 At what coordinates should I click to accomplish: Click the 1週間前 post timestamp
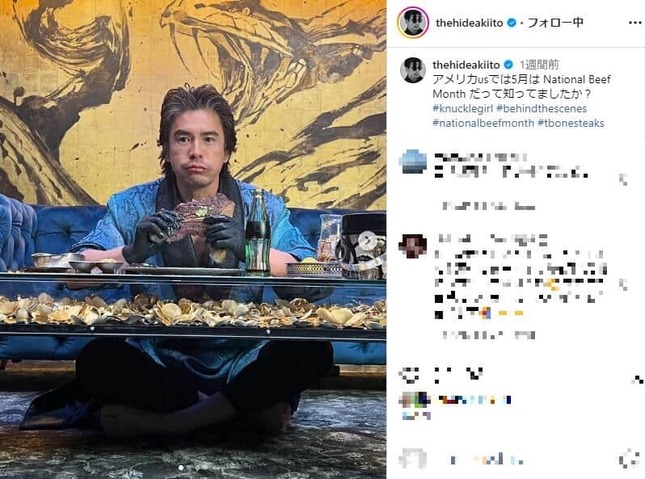click(539, 65)
